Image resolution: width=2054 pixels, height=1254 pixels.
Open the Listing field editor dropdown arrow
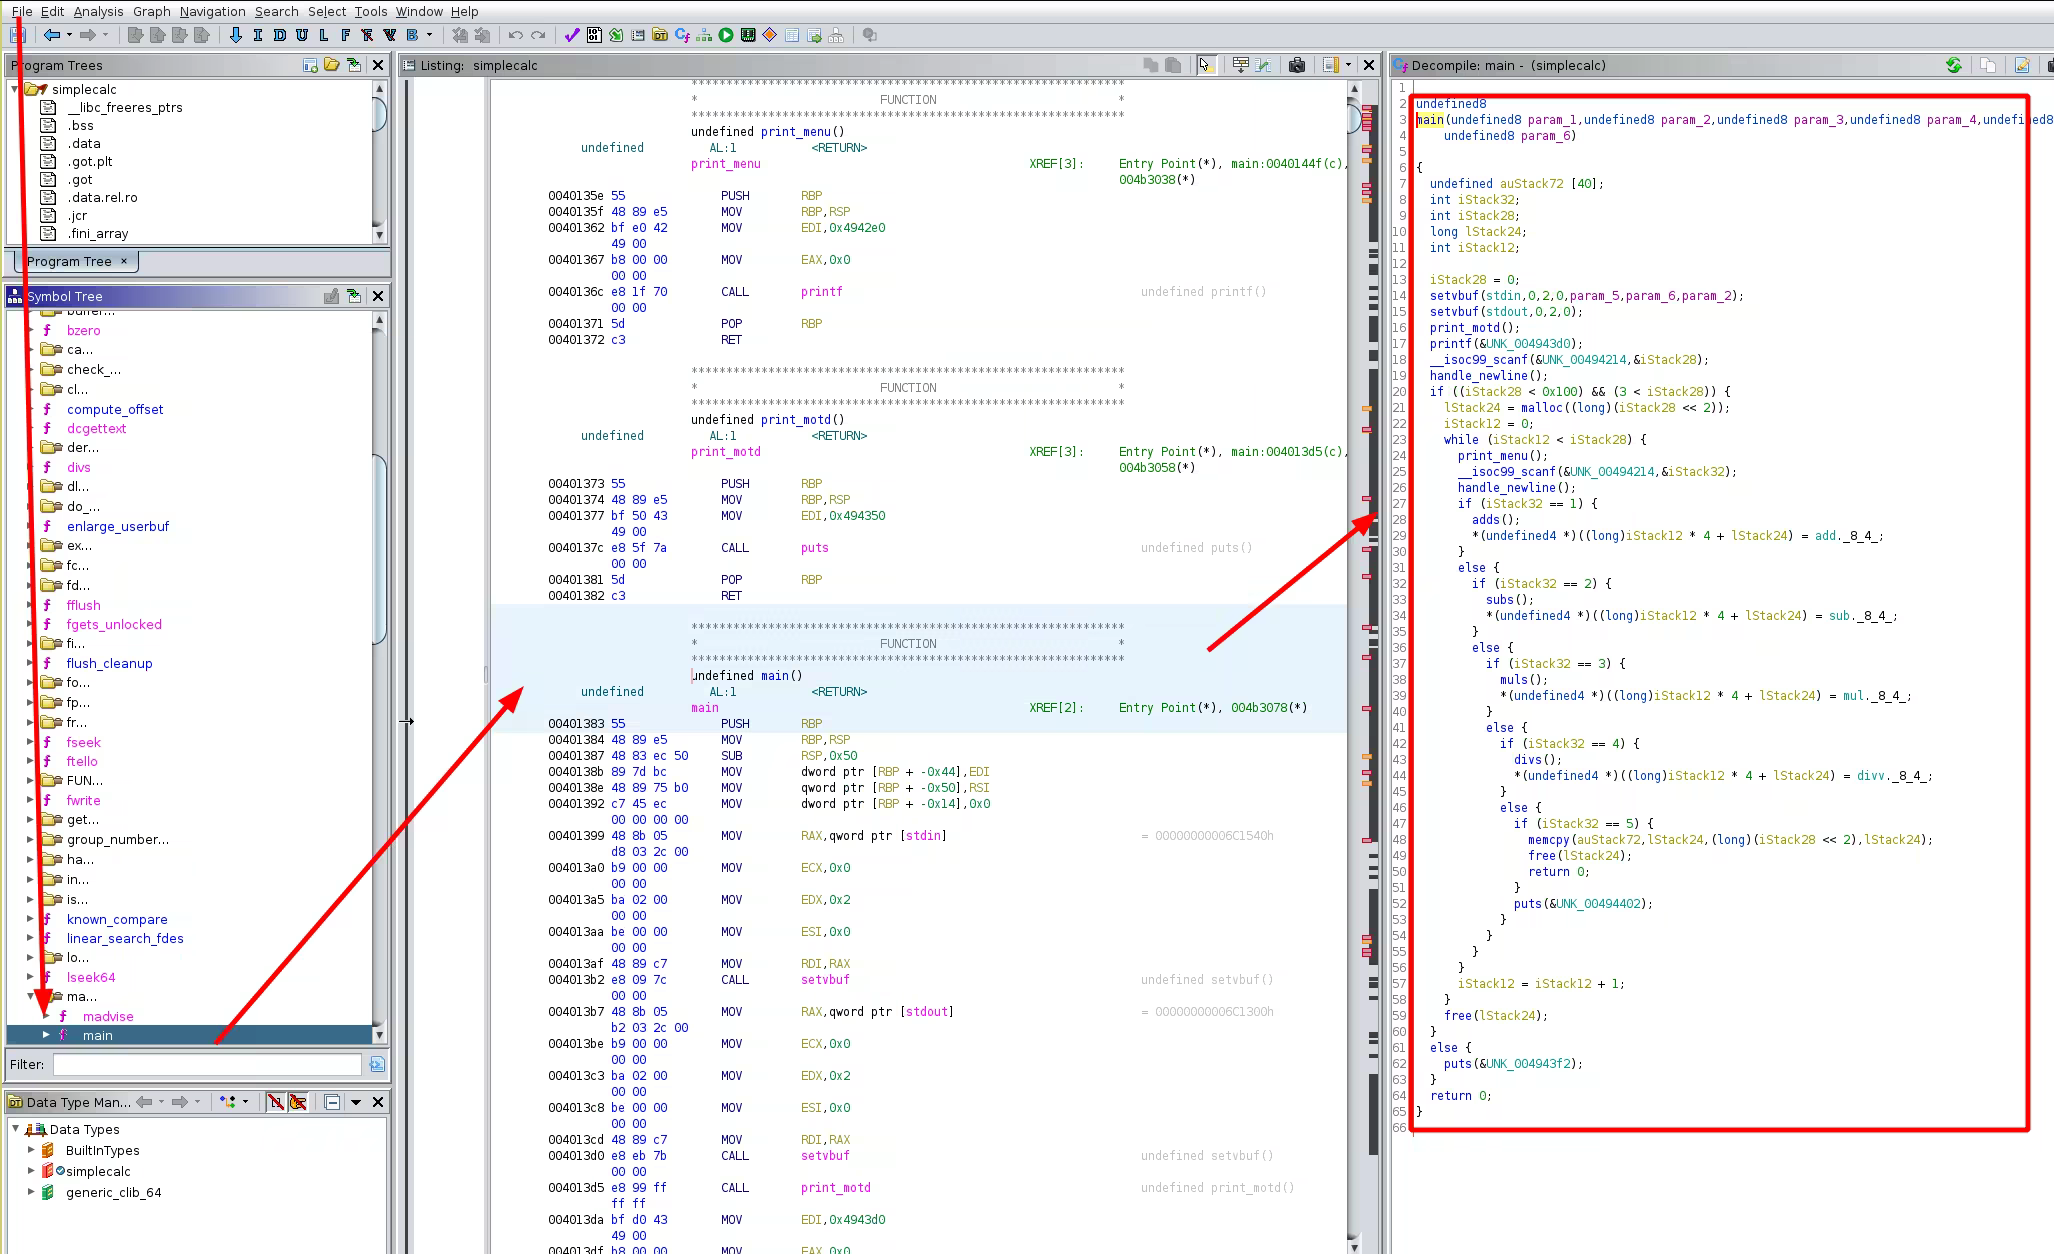coord(1348,65)
